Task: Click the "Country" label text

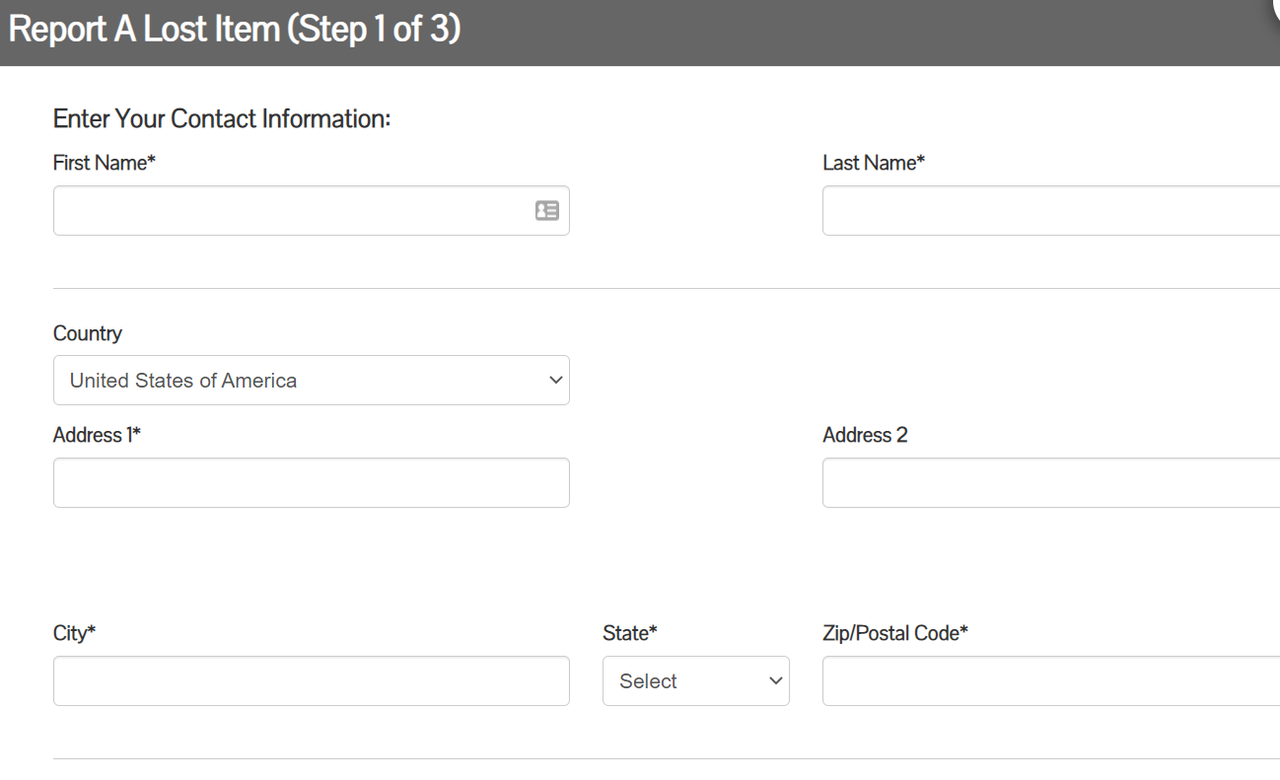Action: [x=87, y=334]
